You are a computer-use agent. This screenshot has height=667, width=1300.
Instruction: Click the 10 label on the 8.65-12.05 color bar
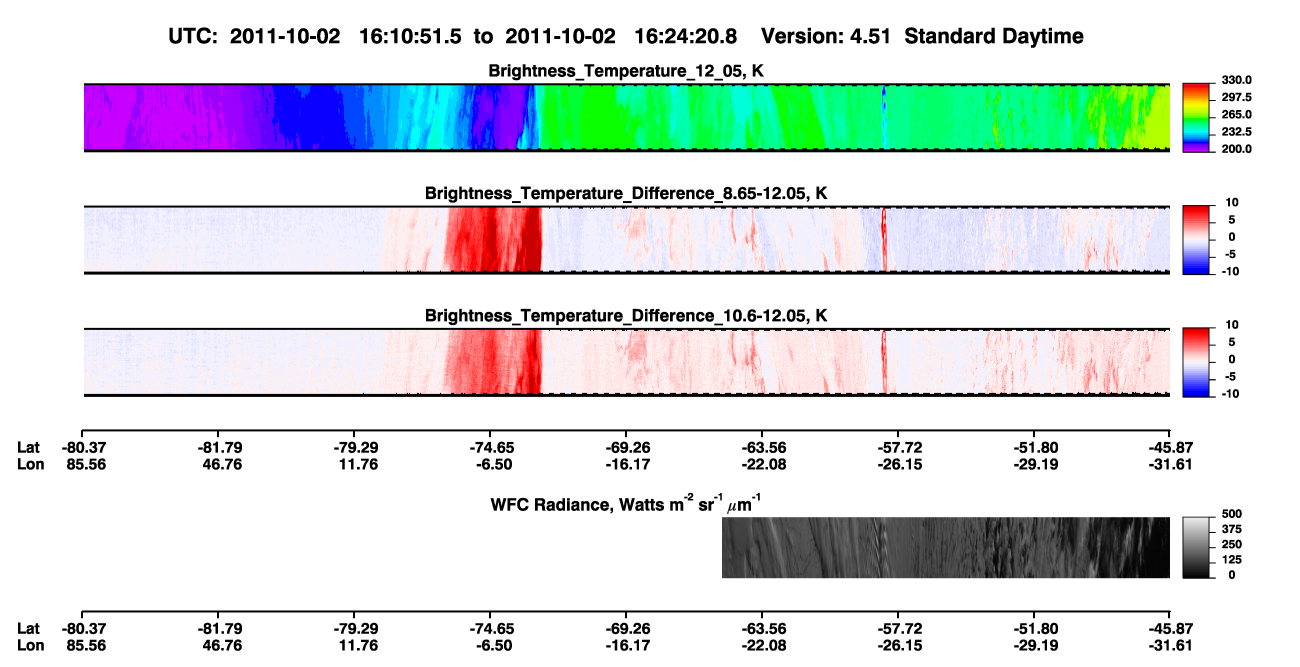pyautogui.click(x=1233, y=202)
